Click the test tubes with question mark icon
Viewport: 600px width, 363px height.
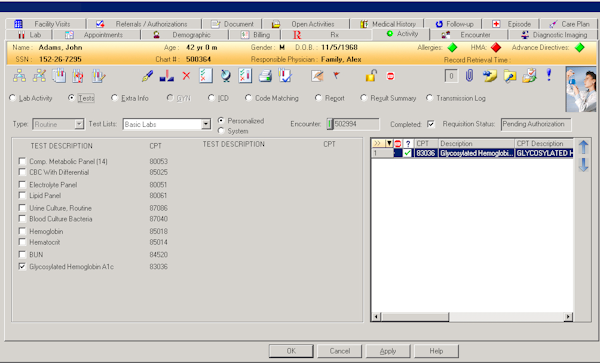click(x=78, y=76)
